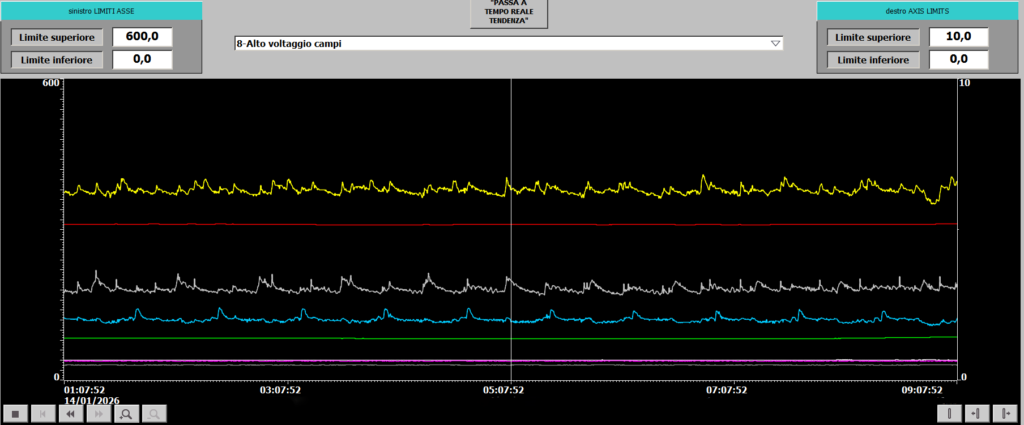Screen dimensions: 1024x425
Task: Click the zoom in magnifier icon
Action: pos(127,413)
